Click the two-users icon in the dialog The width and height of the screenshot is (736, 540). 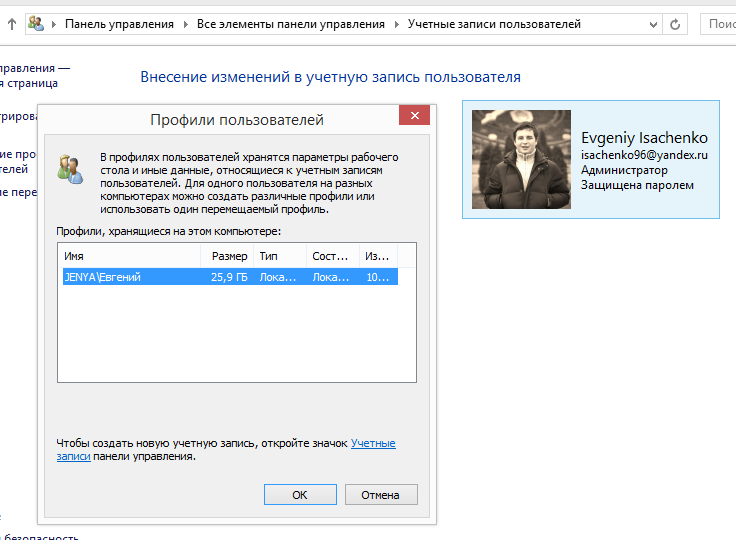click(x=70, y=169)
